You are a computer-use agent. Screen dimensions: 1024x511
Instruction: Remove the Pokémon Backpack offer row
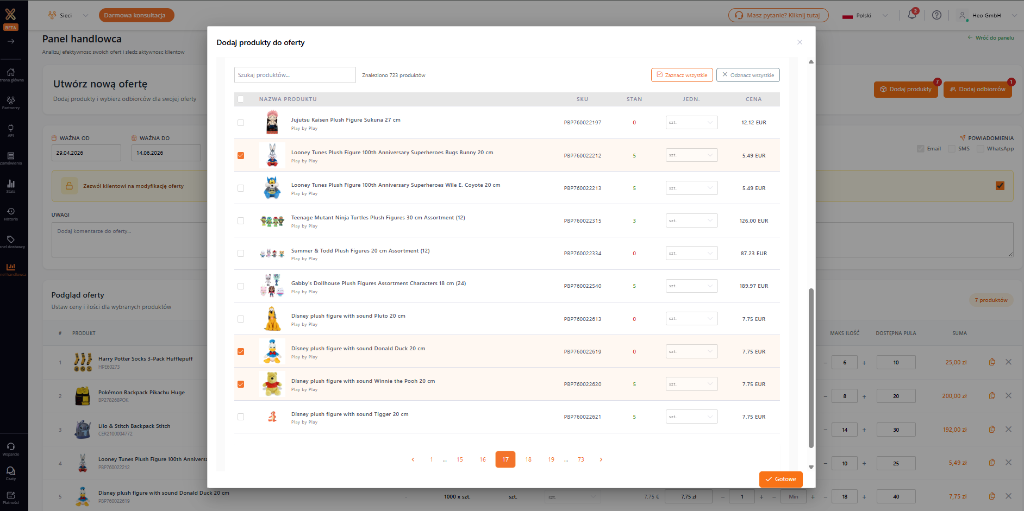pyautogui.click(x=1008, y=395)
